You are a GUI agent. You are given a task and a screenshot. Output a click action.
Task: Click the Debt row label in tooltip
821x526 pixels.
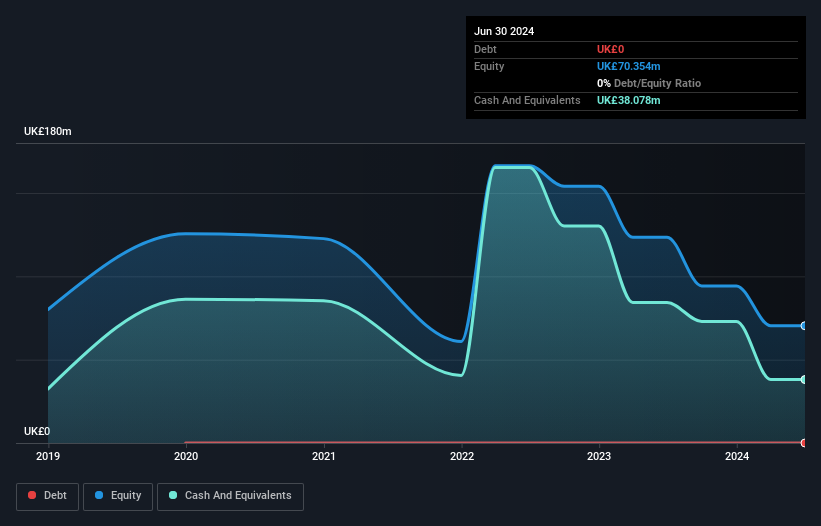(485, 49)
